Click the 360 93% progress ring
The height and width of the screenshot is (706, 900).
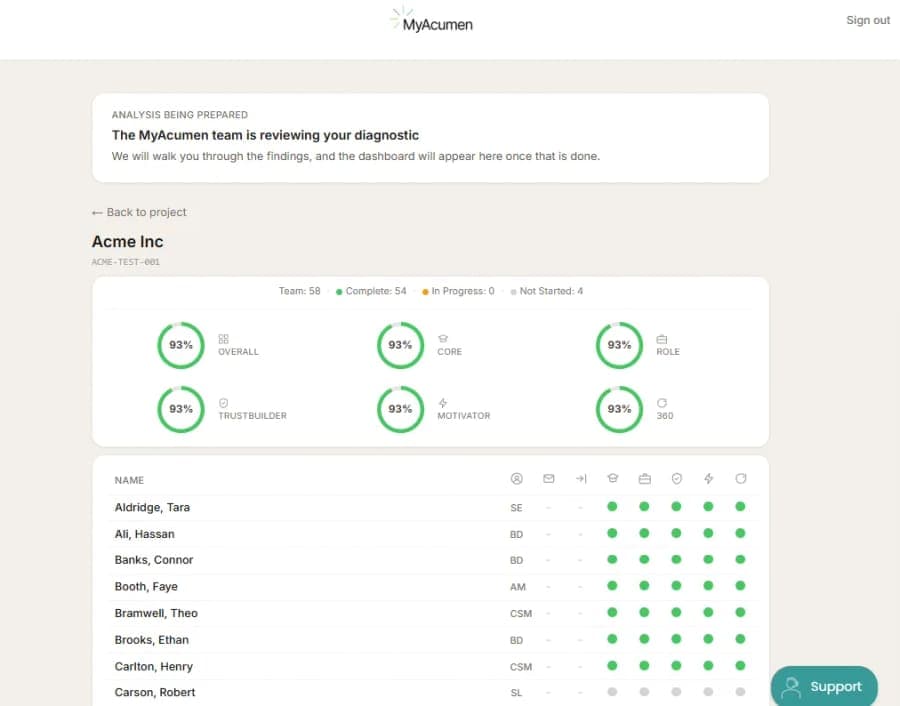pos(619,409)
